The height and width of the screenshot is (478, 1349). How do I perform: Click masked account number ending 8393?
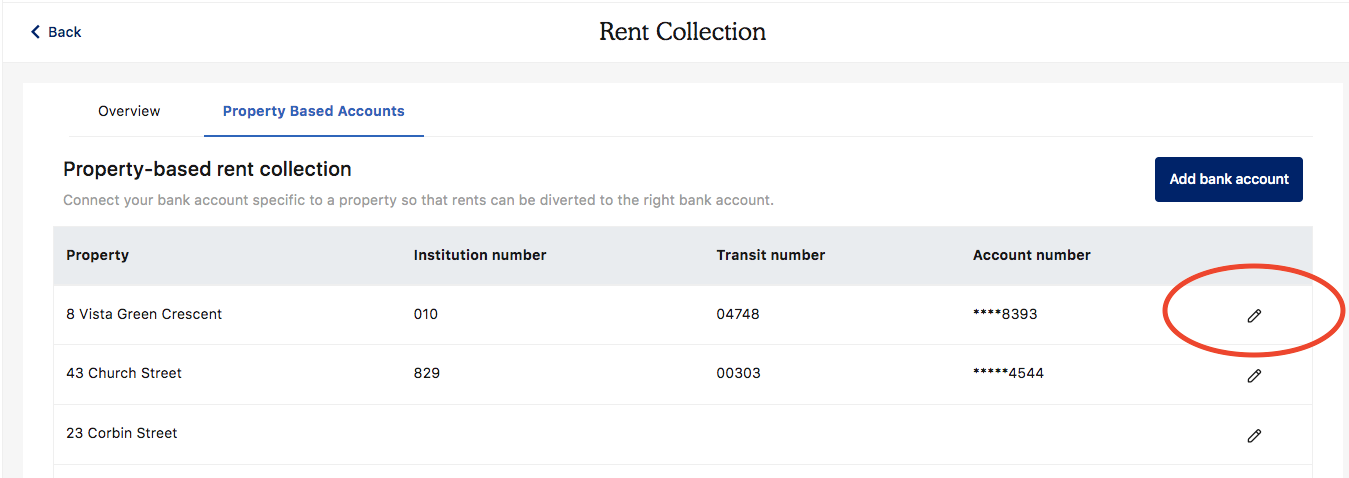pos(1005,314)
